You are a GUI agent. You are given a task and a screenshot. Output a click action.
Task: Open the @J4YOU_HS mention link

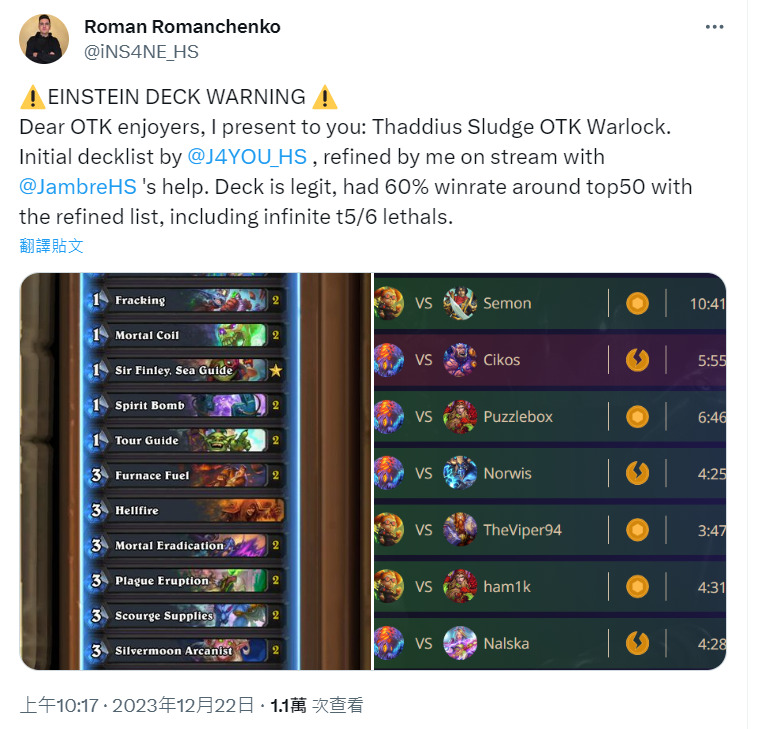point(247,157)
